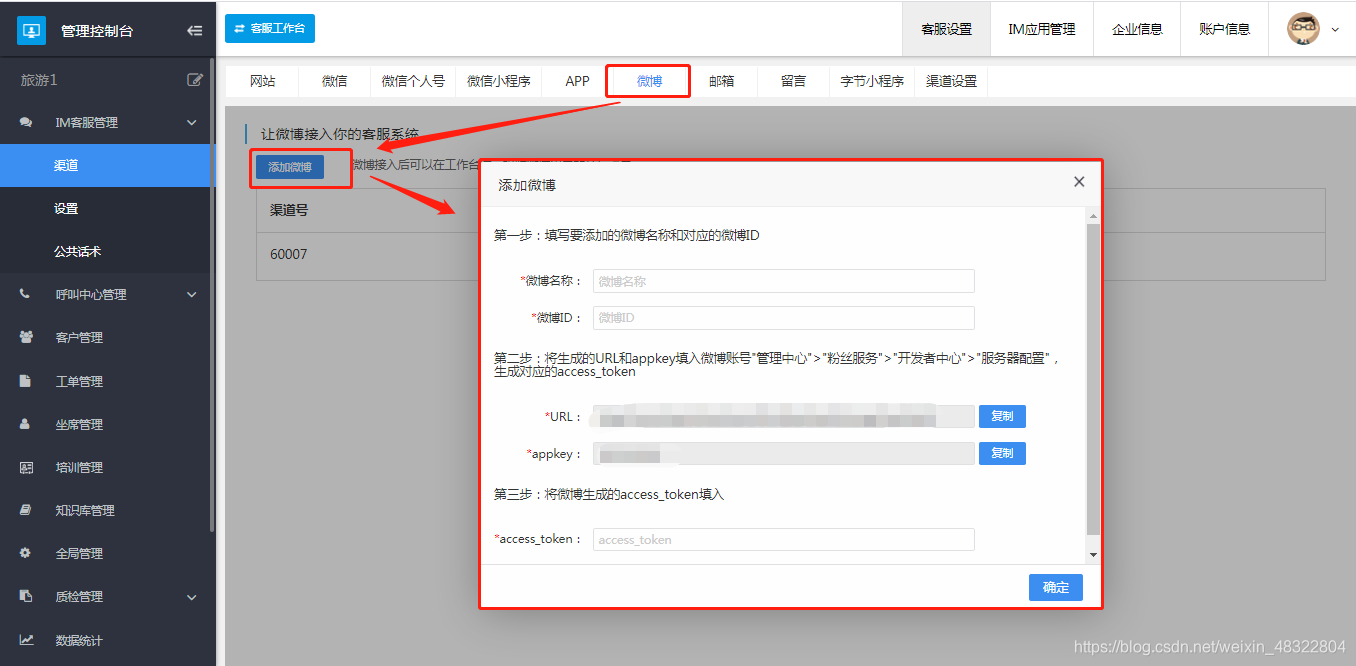
Task: Click the dialog scrollbar down arrow
Action: point(1093,554)
